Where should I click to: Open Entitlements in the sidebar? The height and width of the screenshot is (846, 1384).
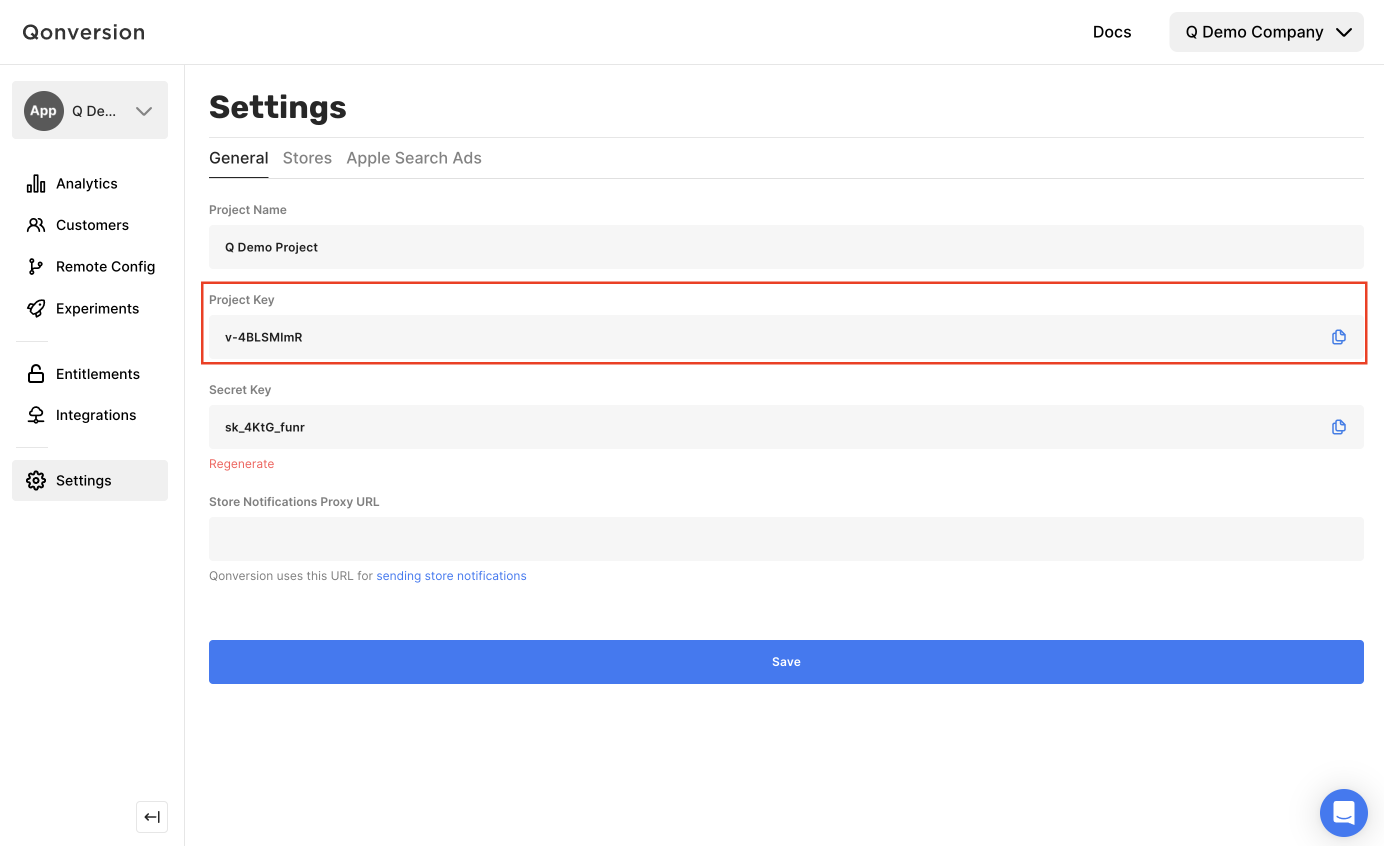click(90, 374)
